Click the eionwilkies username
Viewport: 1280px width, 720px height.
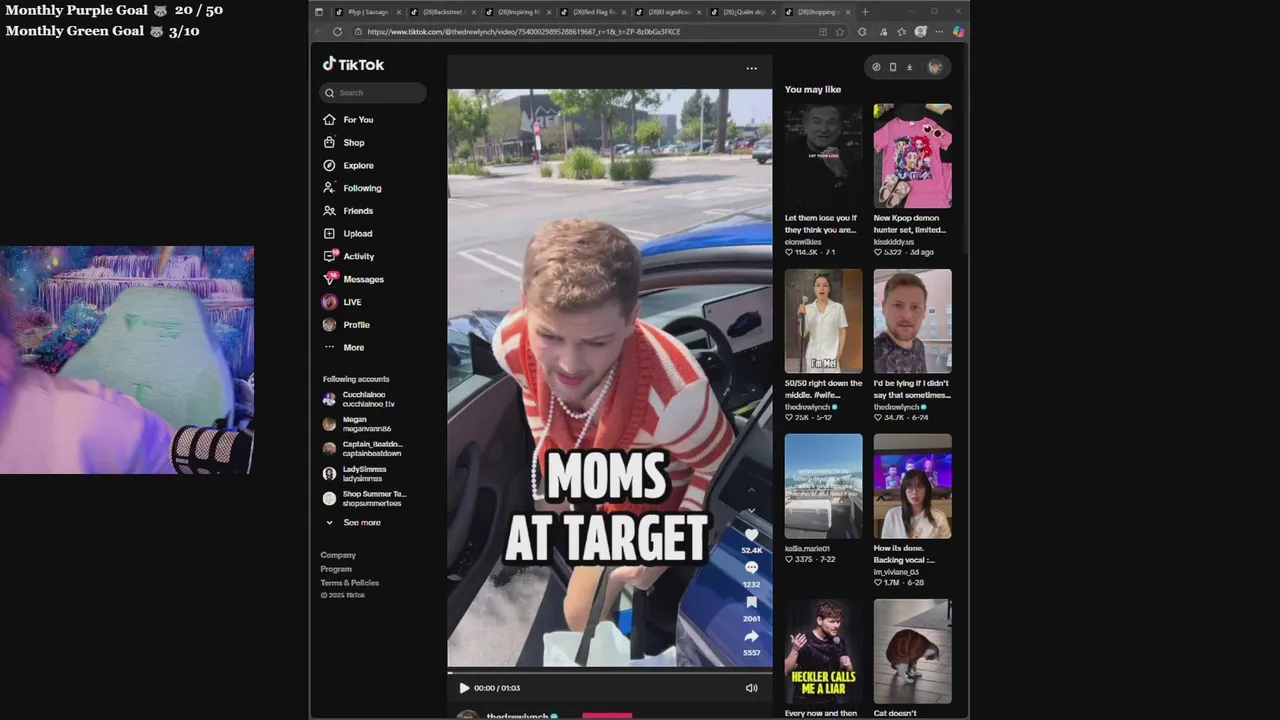803,242
